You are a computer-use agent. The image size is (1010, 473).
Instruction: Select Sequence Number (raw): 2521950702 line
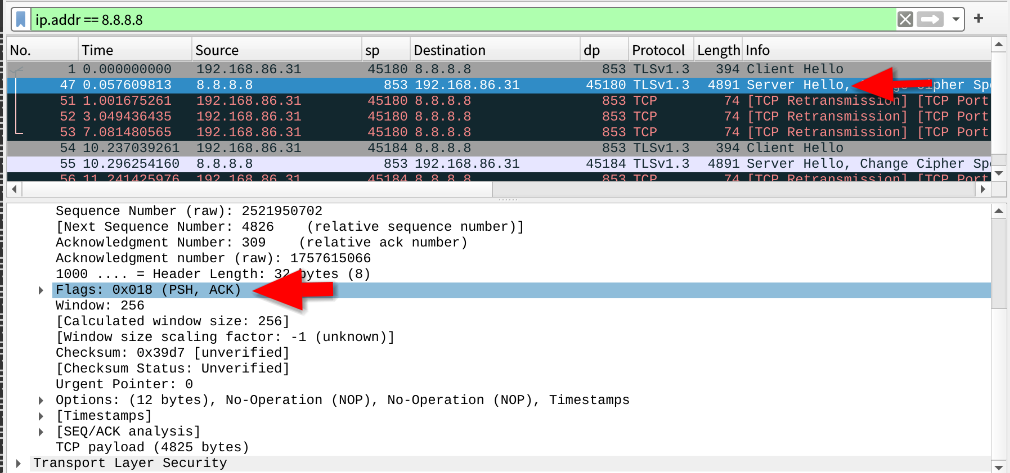coord(189,211)
